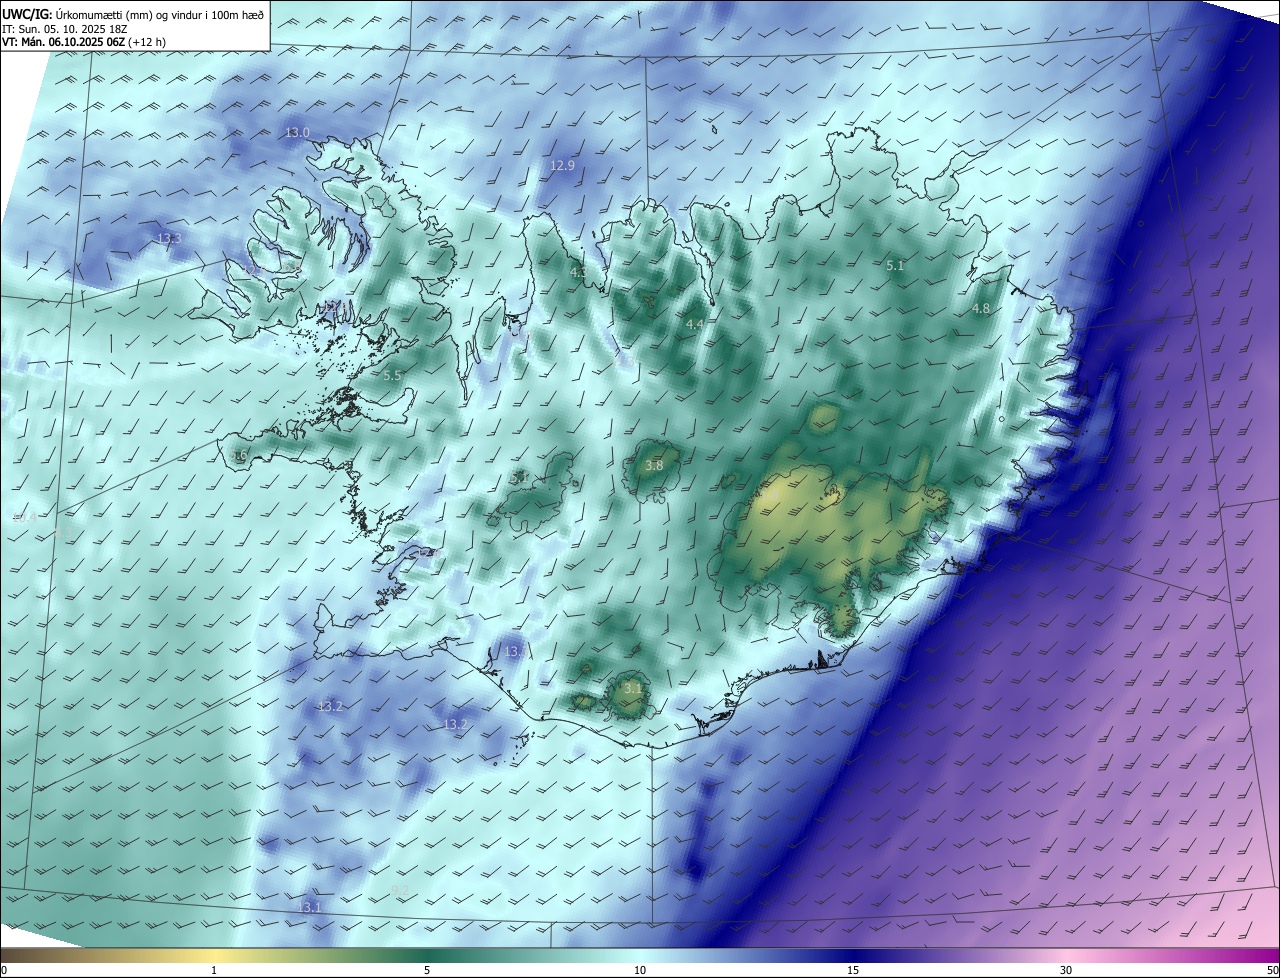The image size is (1280, 978).
Task: Click the colorbar tick label 50
Action: point(1272,970)
